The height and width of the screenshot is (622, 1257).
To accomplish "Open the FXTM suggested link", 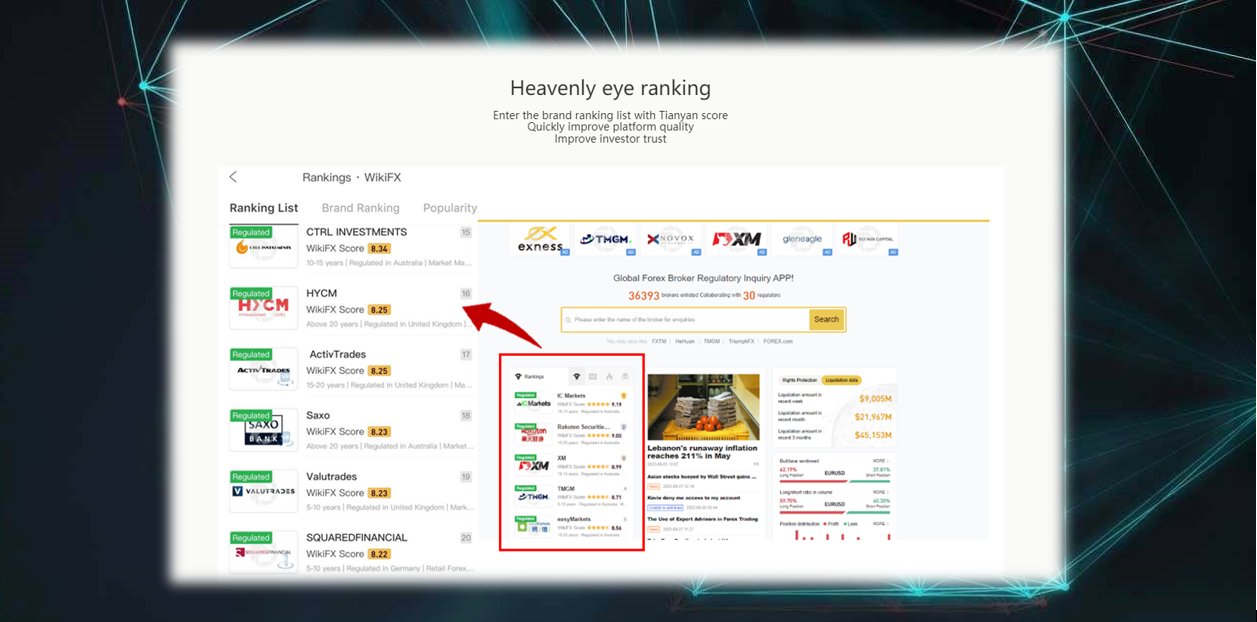I will tap(659, 341).
